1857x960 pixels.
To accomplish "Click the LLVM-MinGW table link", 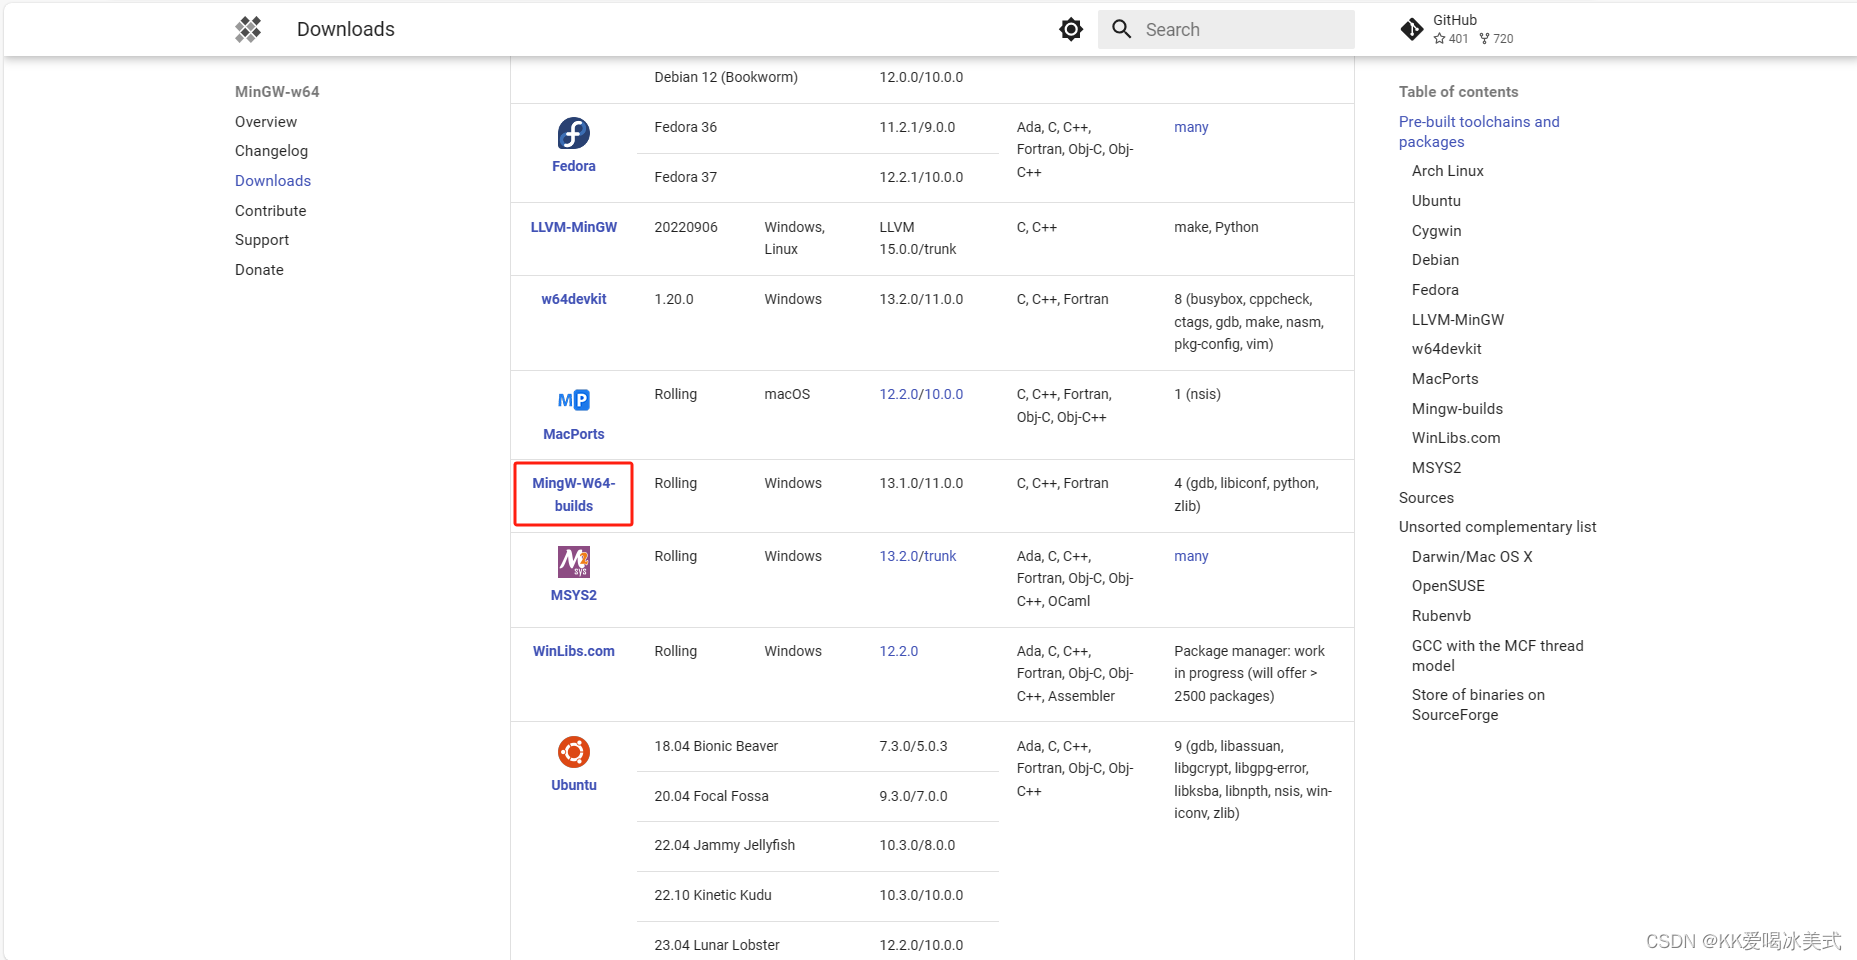I will click(x=574, y=227).
